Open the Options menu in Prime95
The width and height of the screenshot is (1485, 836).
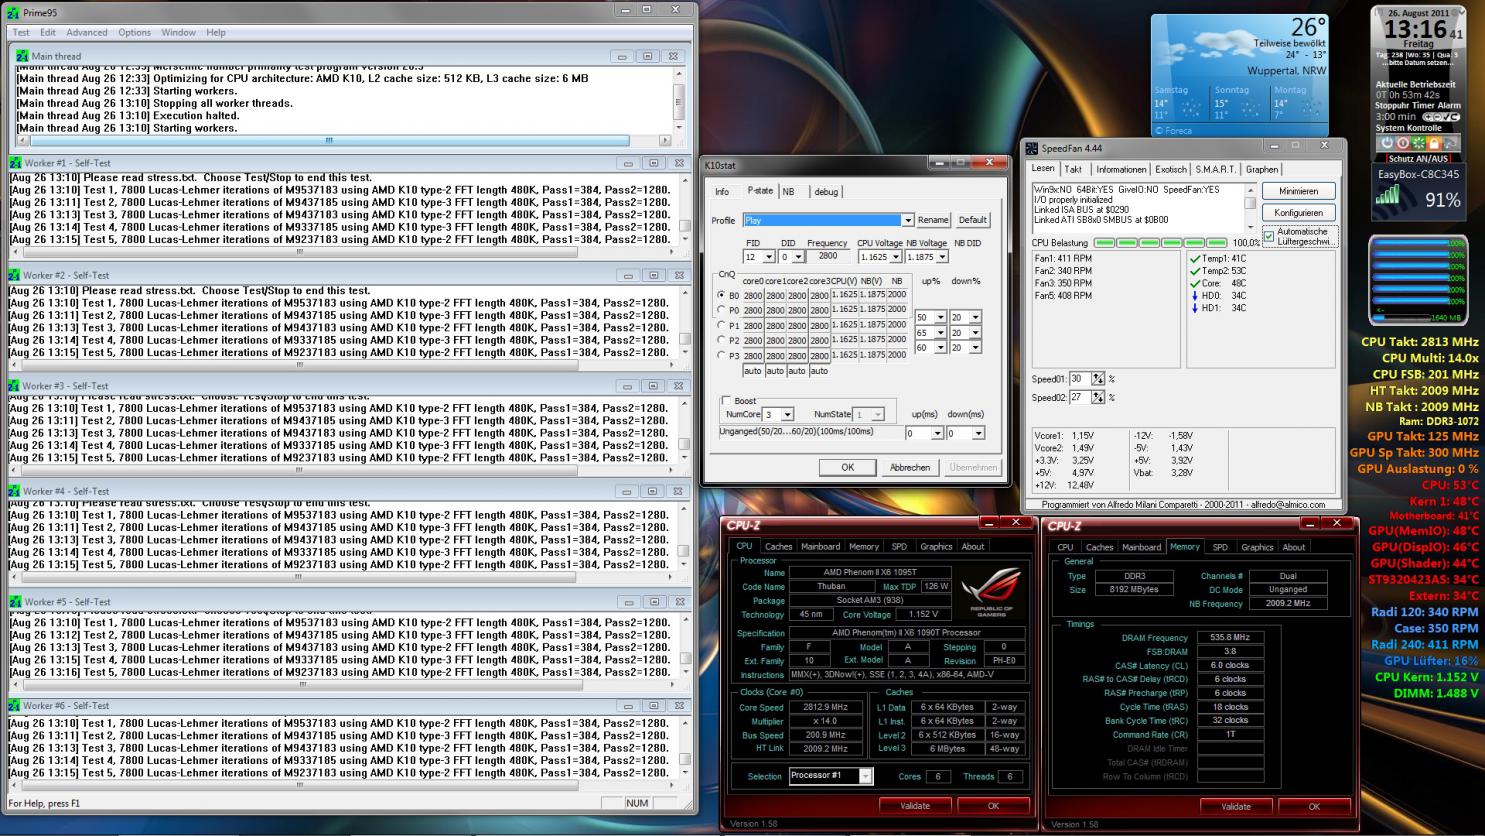tap(134, 32)
